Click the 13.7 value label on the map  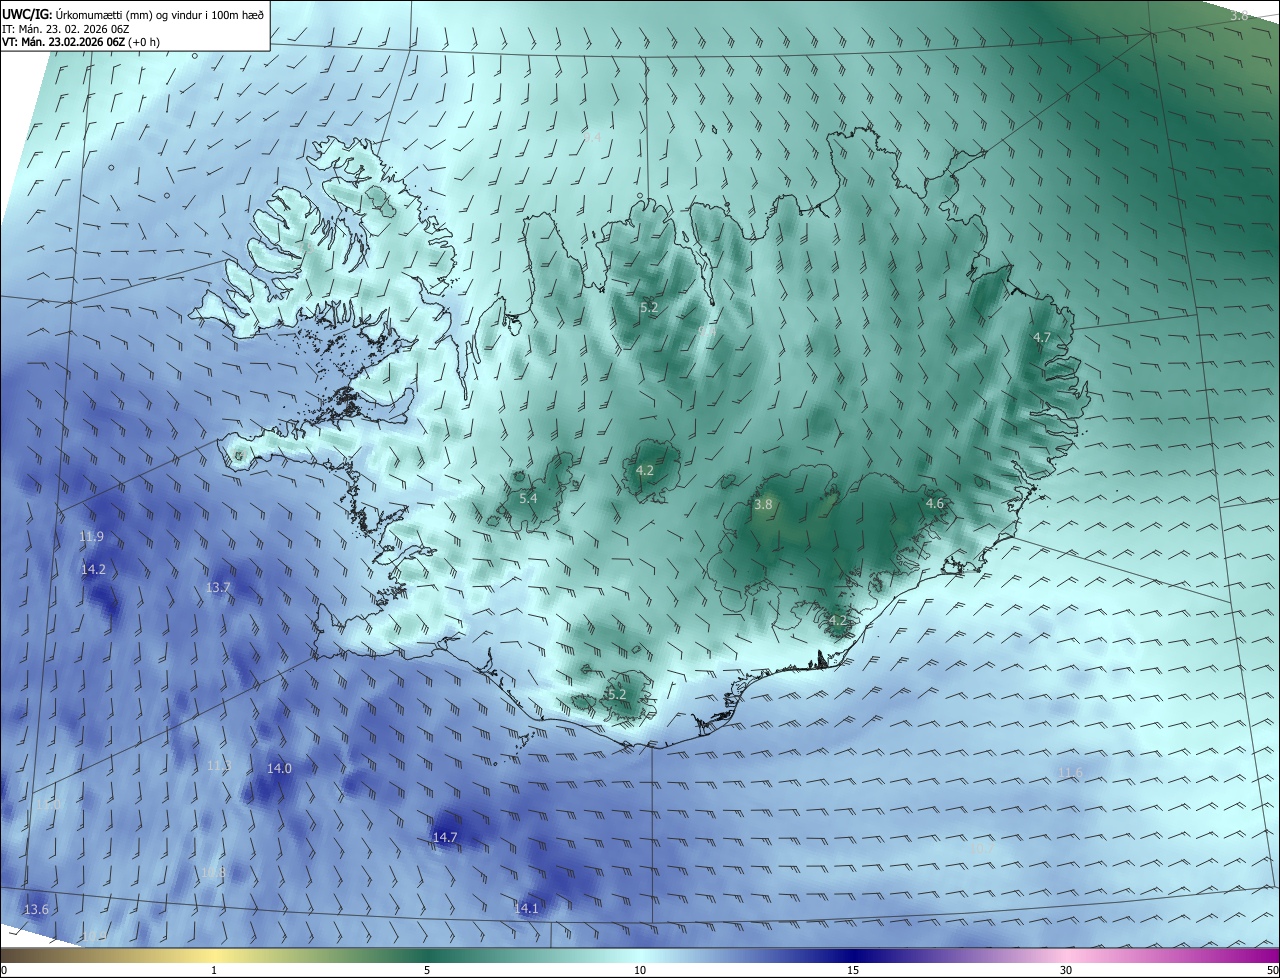218,587
